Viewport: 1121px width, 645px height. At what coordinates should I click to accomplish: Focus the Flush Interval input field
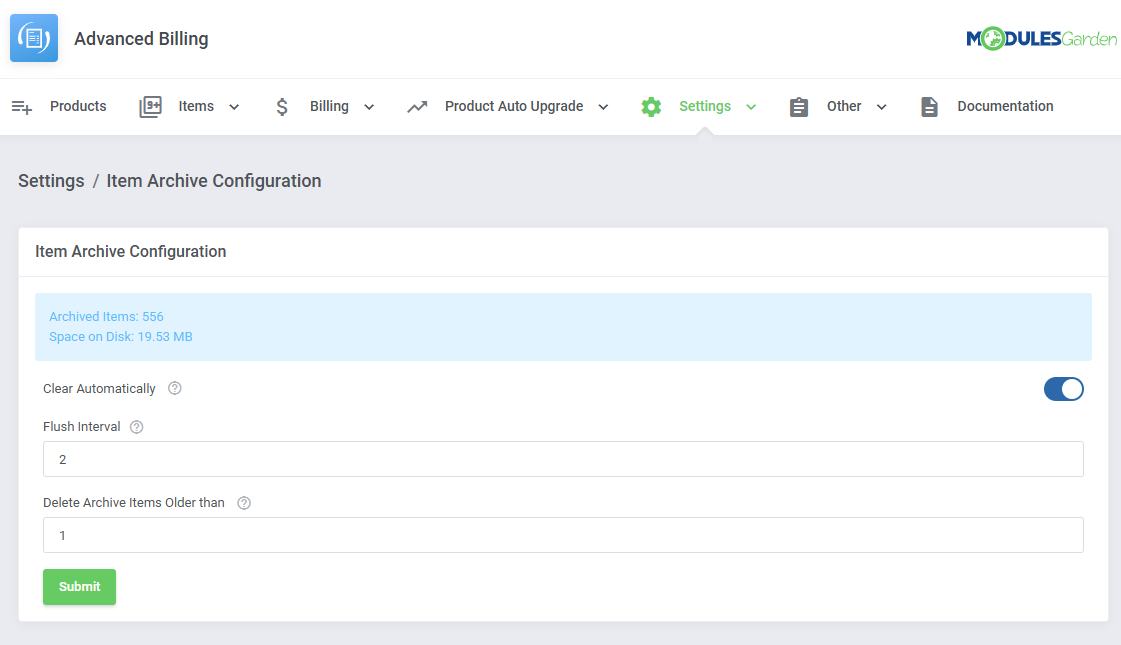563,459
